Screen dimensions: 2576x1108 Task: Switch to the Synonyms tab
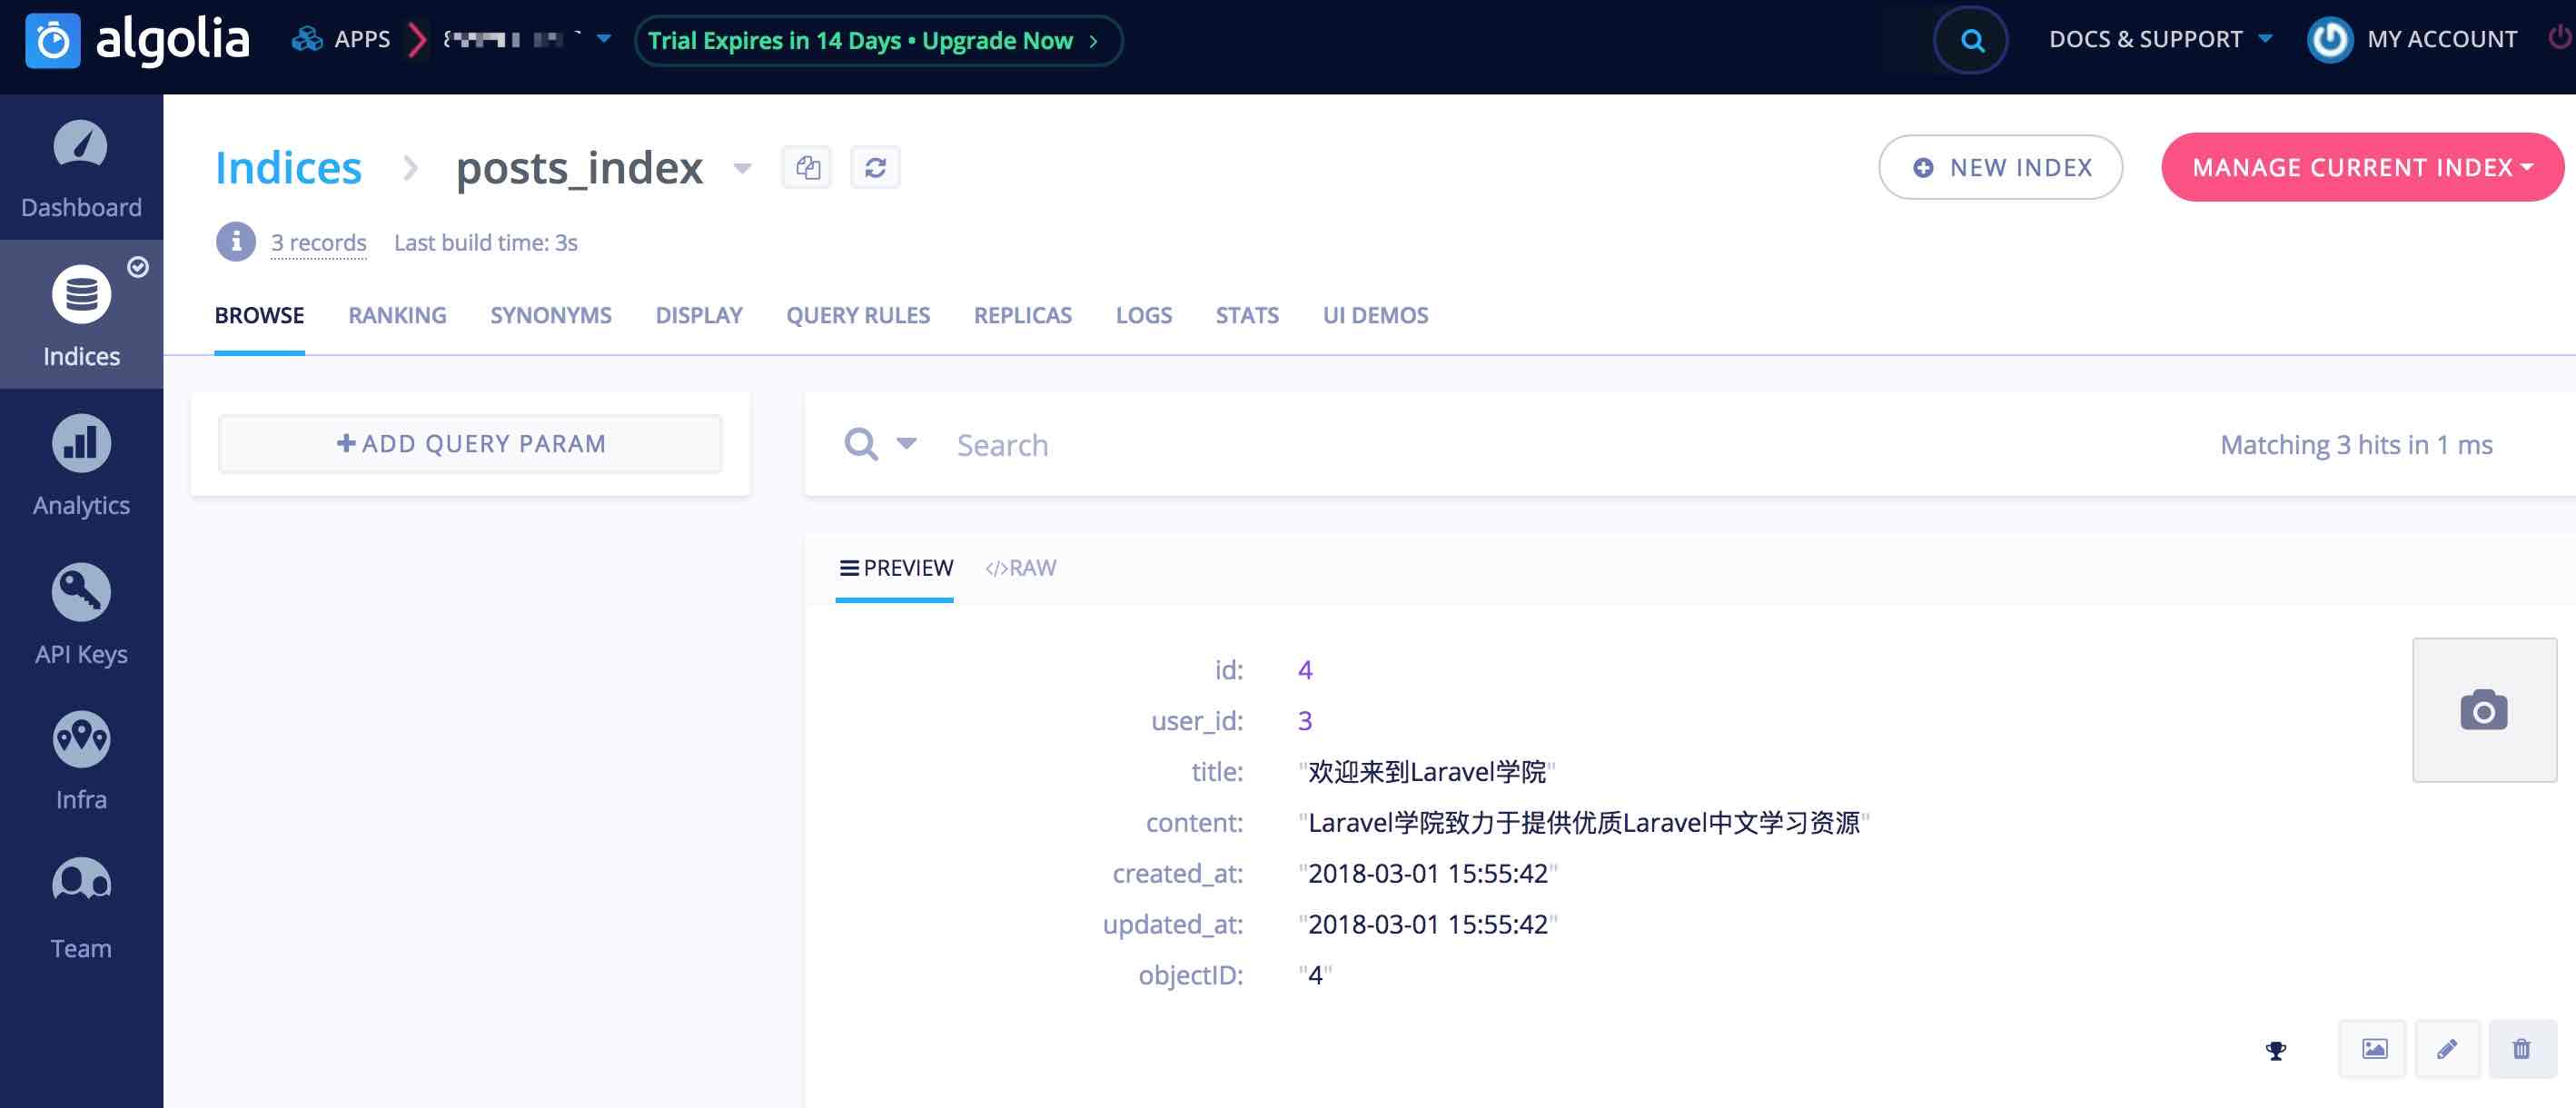click(551, 315)
